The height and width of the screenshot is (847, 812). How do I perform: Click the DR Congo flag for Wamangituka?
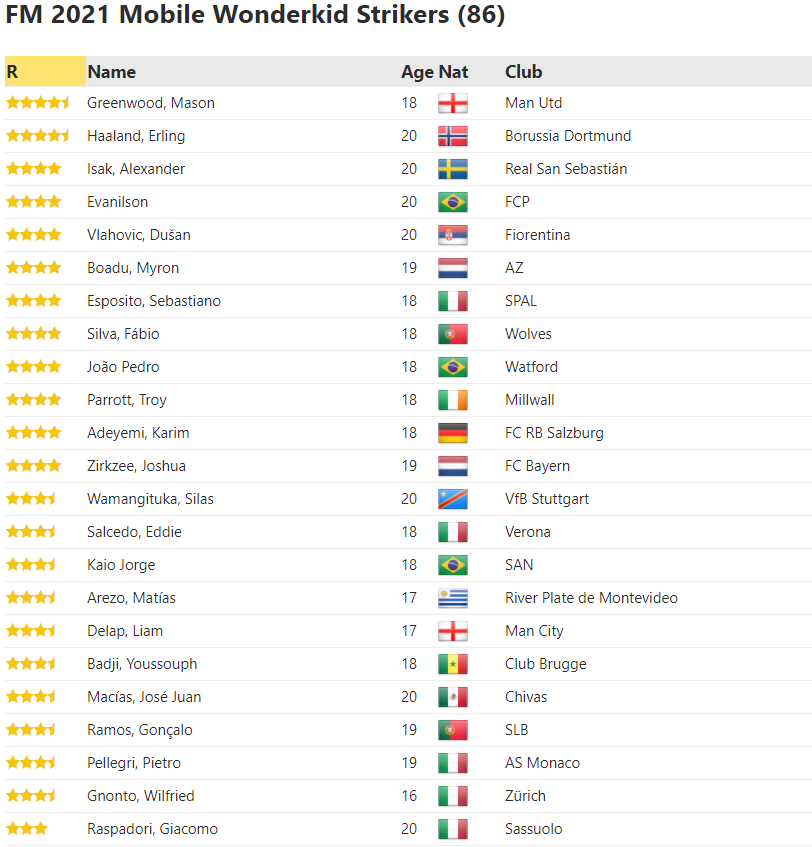click(x=452, y=499)
